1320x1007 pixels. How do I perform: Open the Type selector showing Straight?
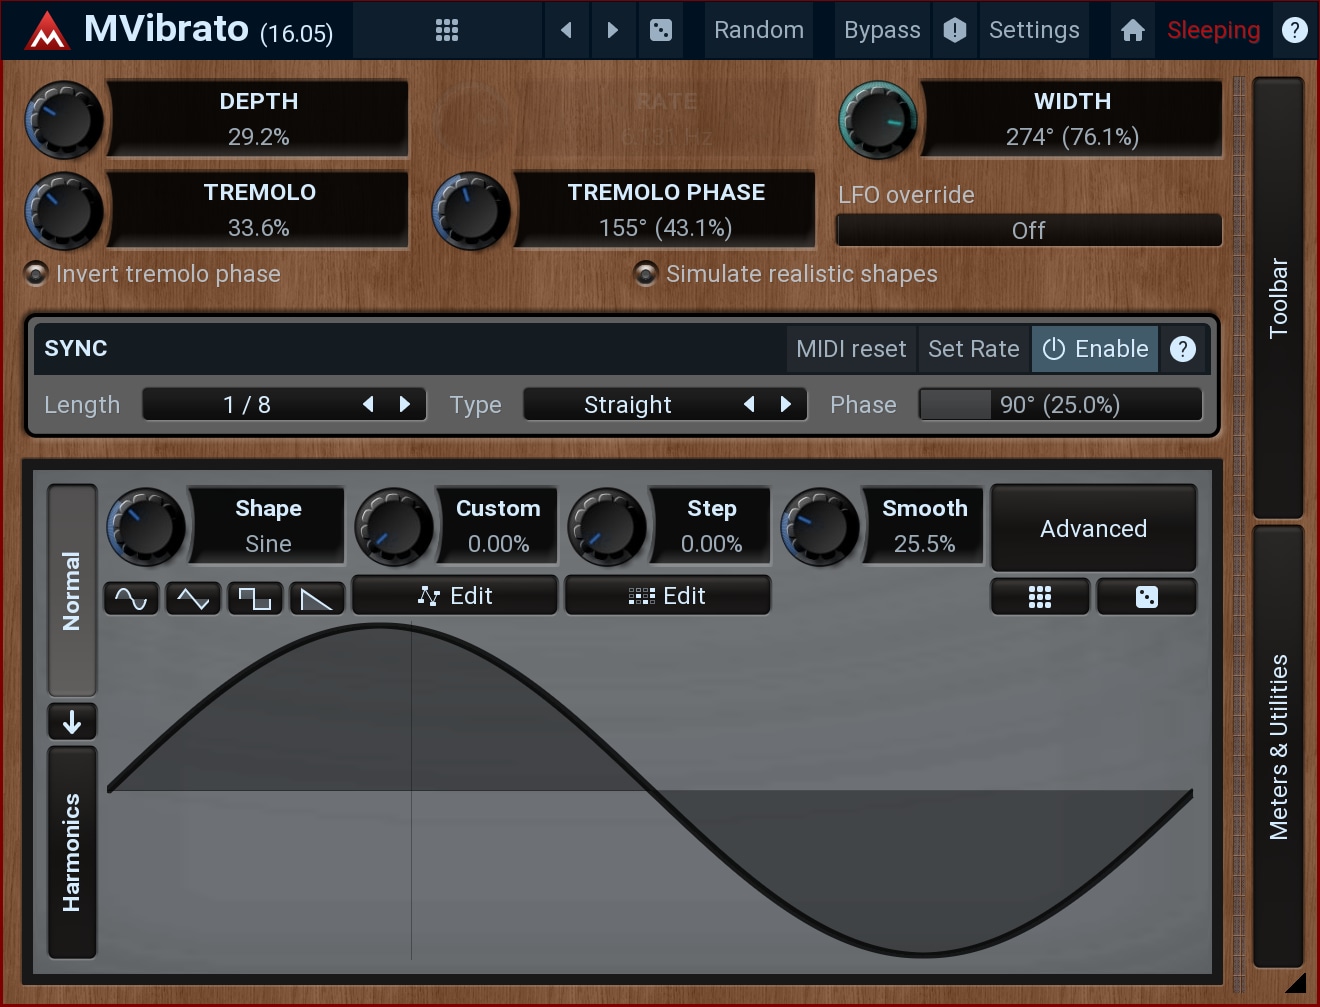pyautogui.click(x=628, y=405)
